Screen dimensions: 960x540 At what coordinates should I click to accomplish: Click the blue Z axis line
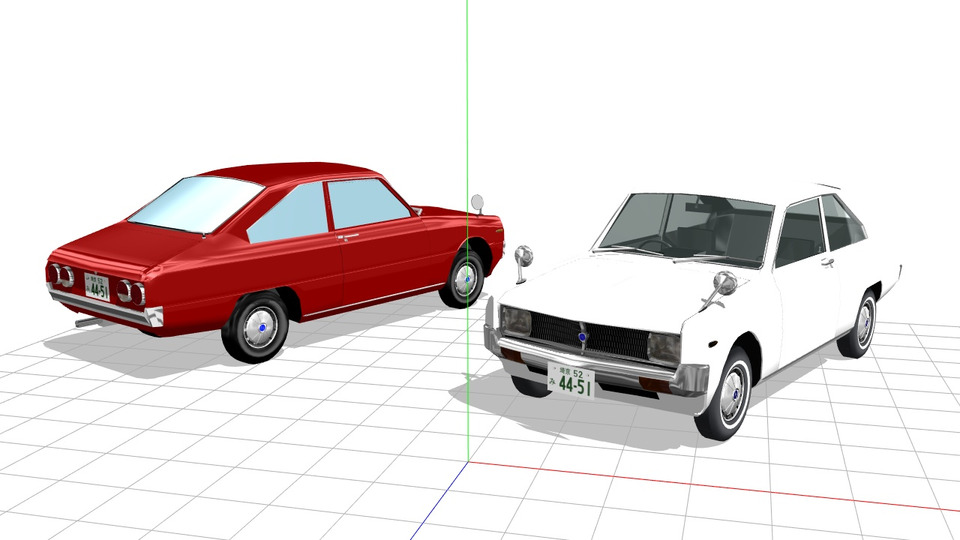(440, 503)
